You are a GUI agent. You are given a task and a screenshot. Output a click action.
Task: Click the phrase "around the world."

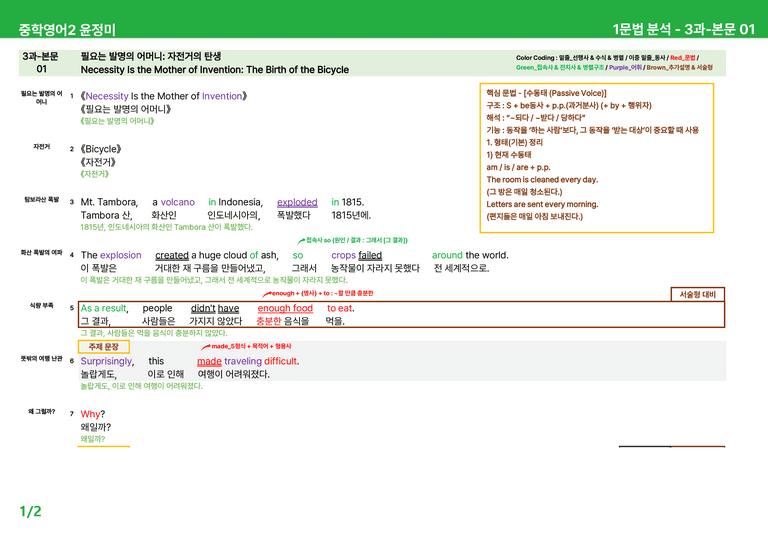pos(470,255)
